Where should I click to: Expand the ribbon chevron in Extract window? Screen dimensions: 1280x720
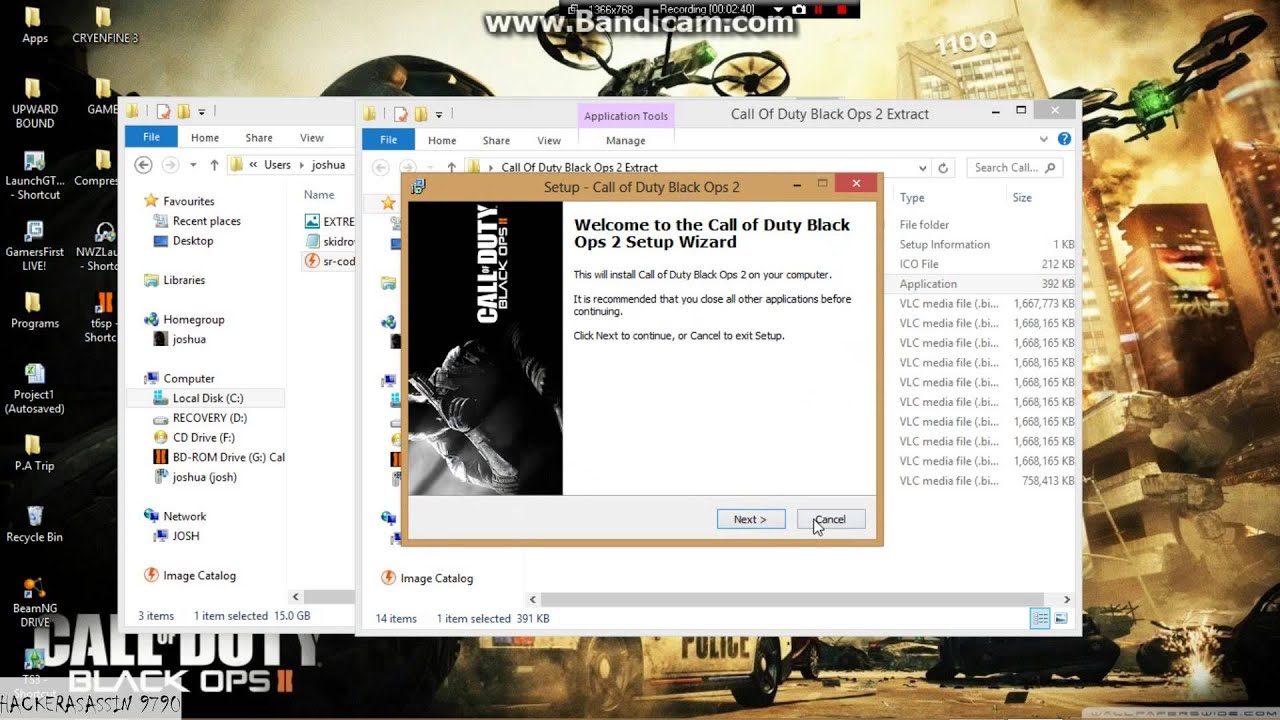tap(1043, 139)
